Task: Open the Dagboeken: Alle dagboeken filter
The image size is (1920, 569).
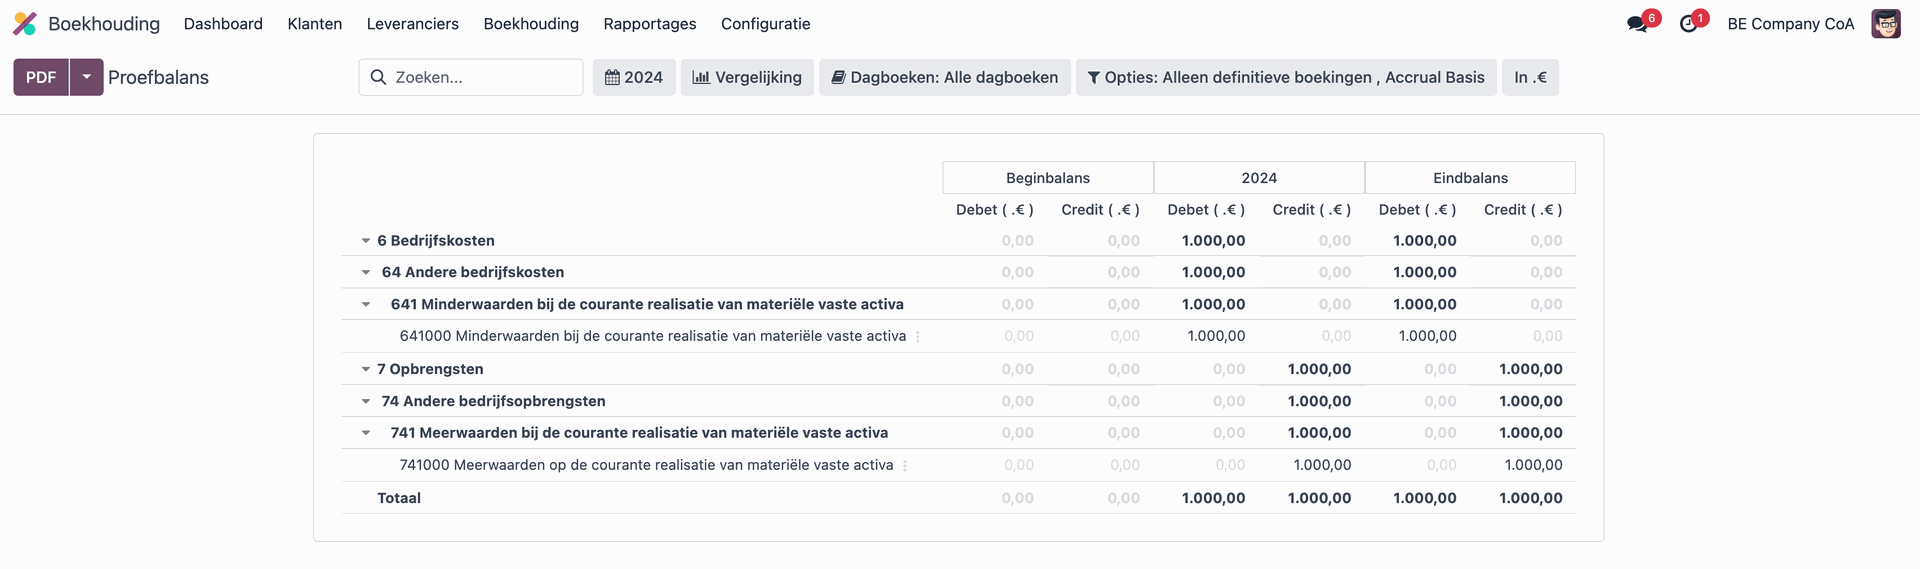Action: point(945,77)
